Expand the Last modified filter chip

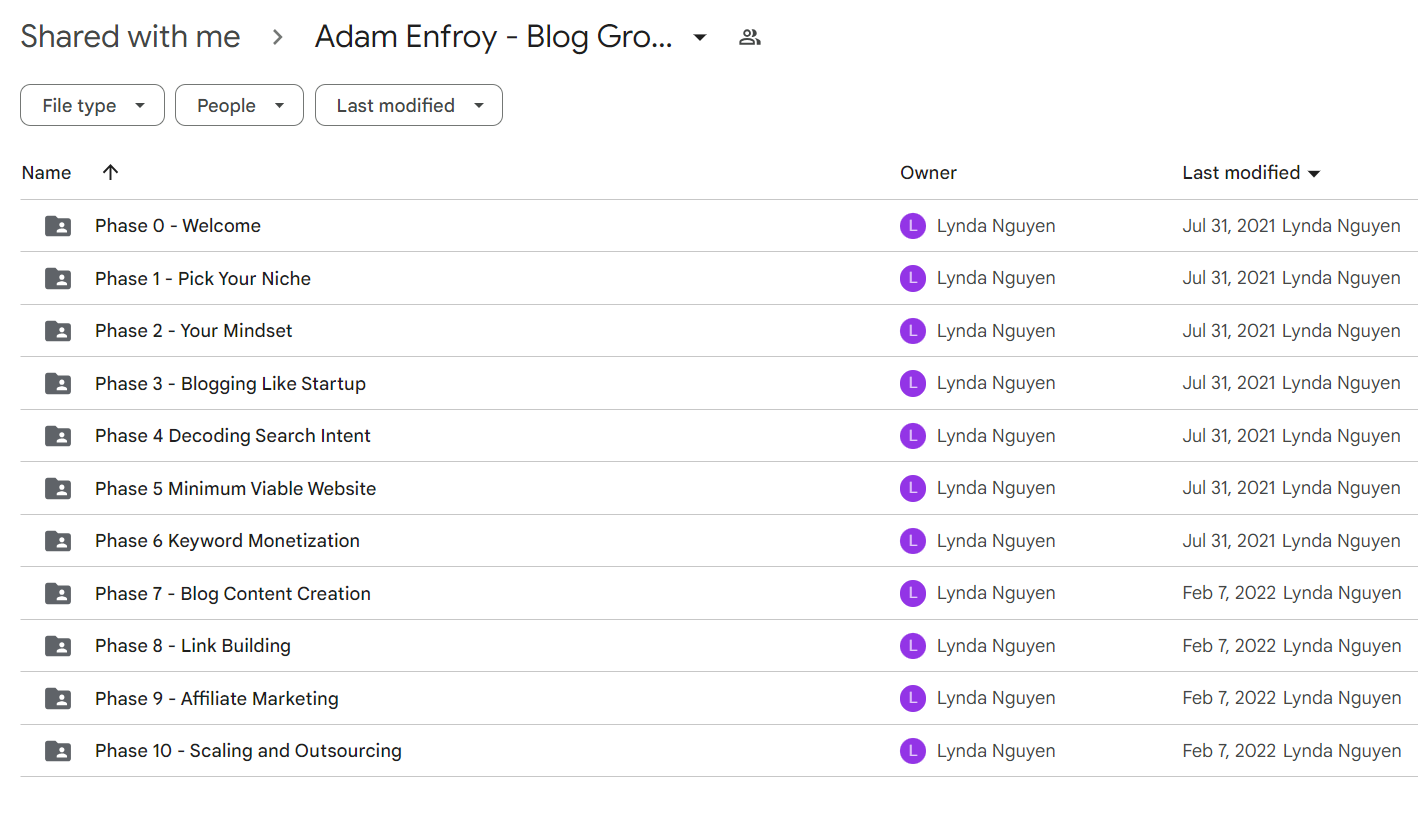[409, 105]
